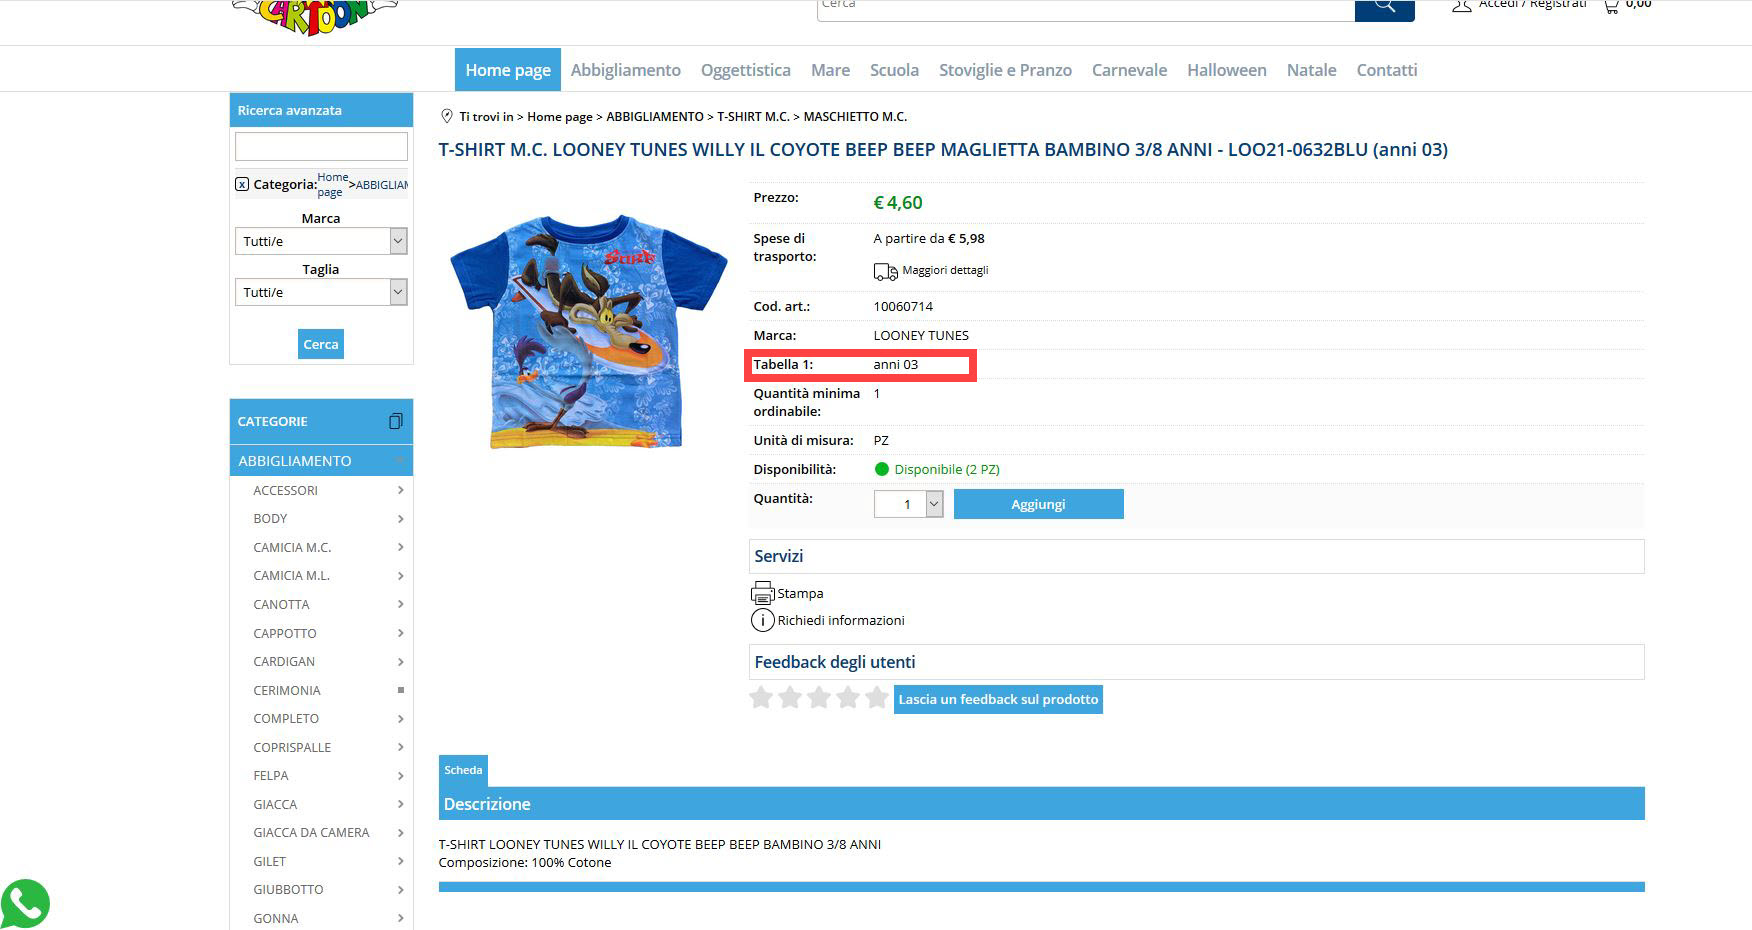The width and height of the screenshot is (1752, 930).
Task: Click the WhatsApp chat icon
Action: 25,903
